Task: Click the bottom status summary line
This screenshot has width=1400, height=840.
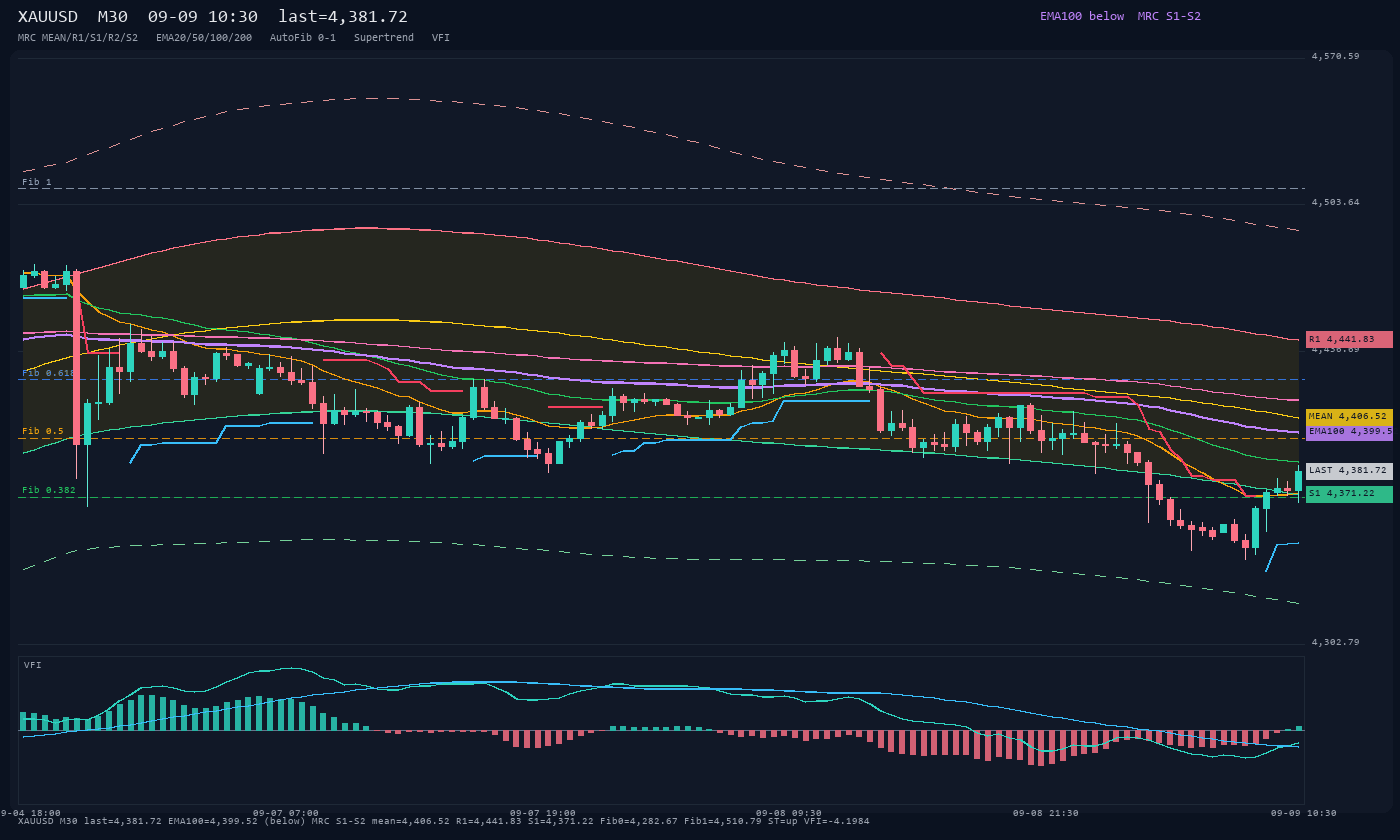Action: (x=443, y=821)
